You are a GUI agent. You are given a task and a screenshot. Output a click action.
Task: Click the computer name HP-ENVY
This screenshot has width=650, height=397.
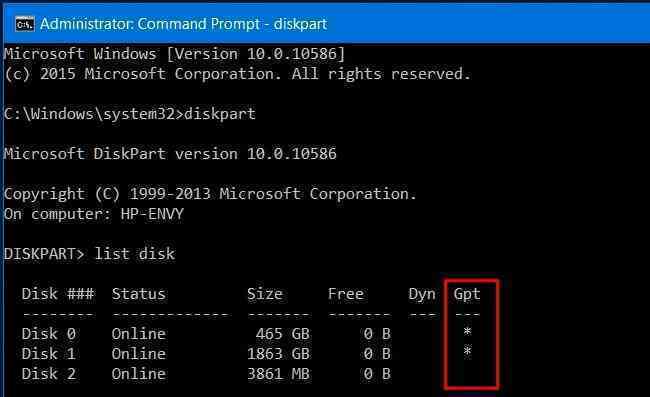[152, 214]
